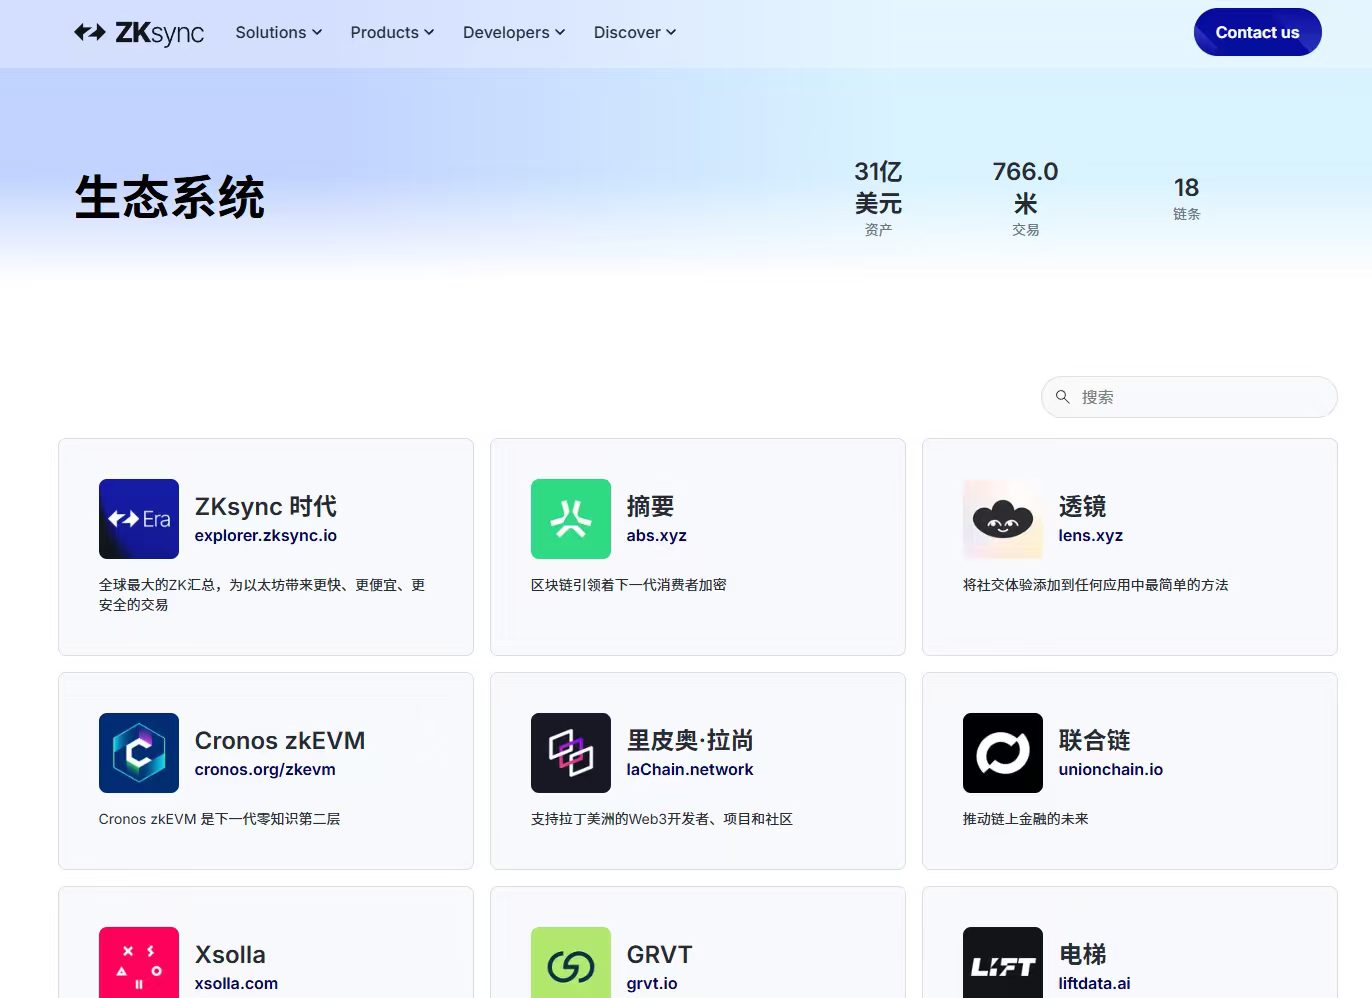Click the ZKsync logo in header
The width and height of the screenshot is (1372, 998).
coord(139,33)
